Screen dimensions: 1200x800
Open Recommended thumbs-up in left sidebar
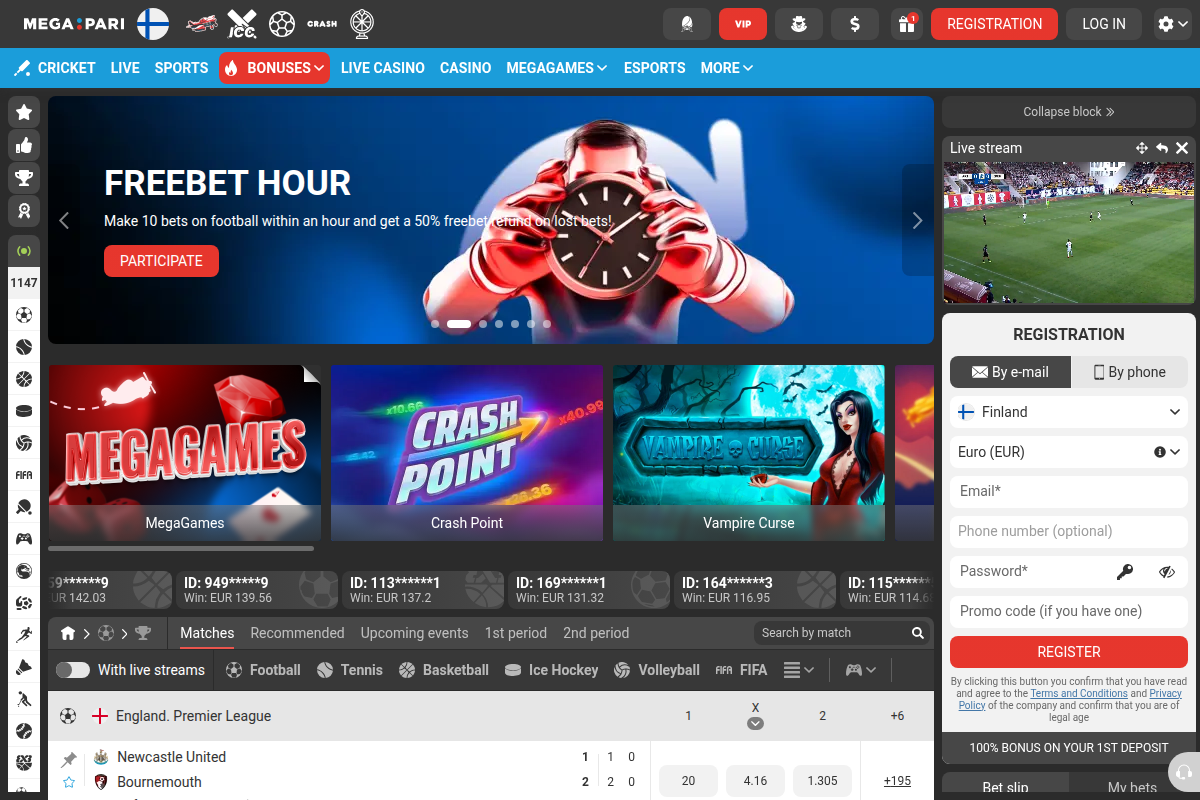[24, 145]
